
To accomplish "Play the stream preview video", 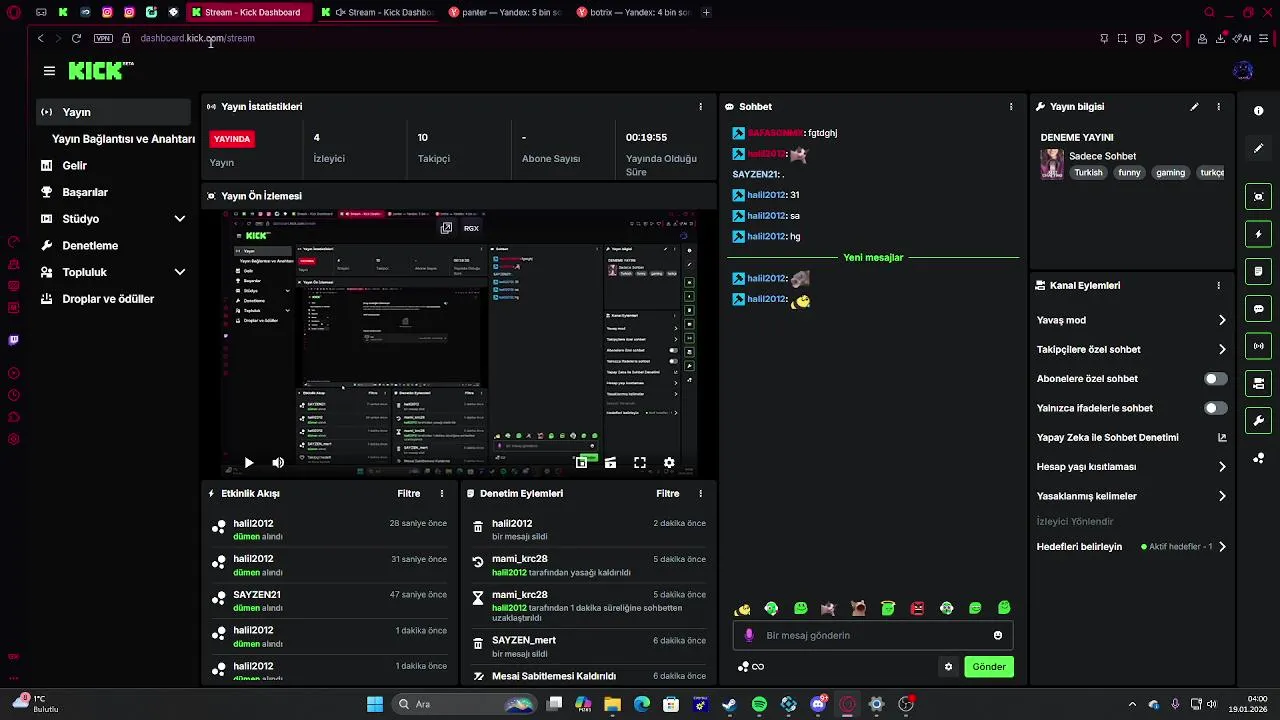I will point(249,463).
